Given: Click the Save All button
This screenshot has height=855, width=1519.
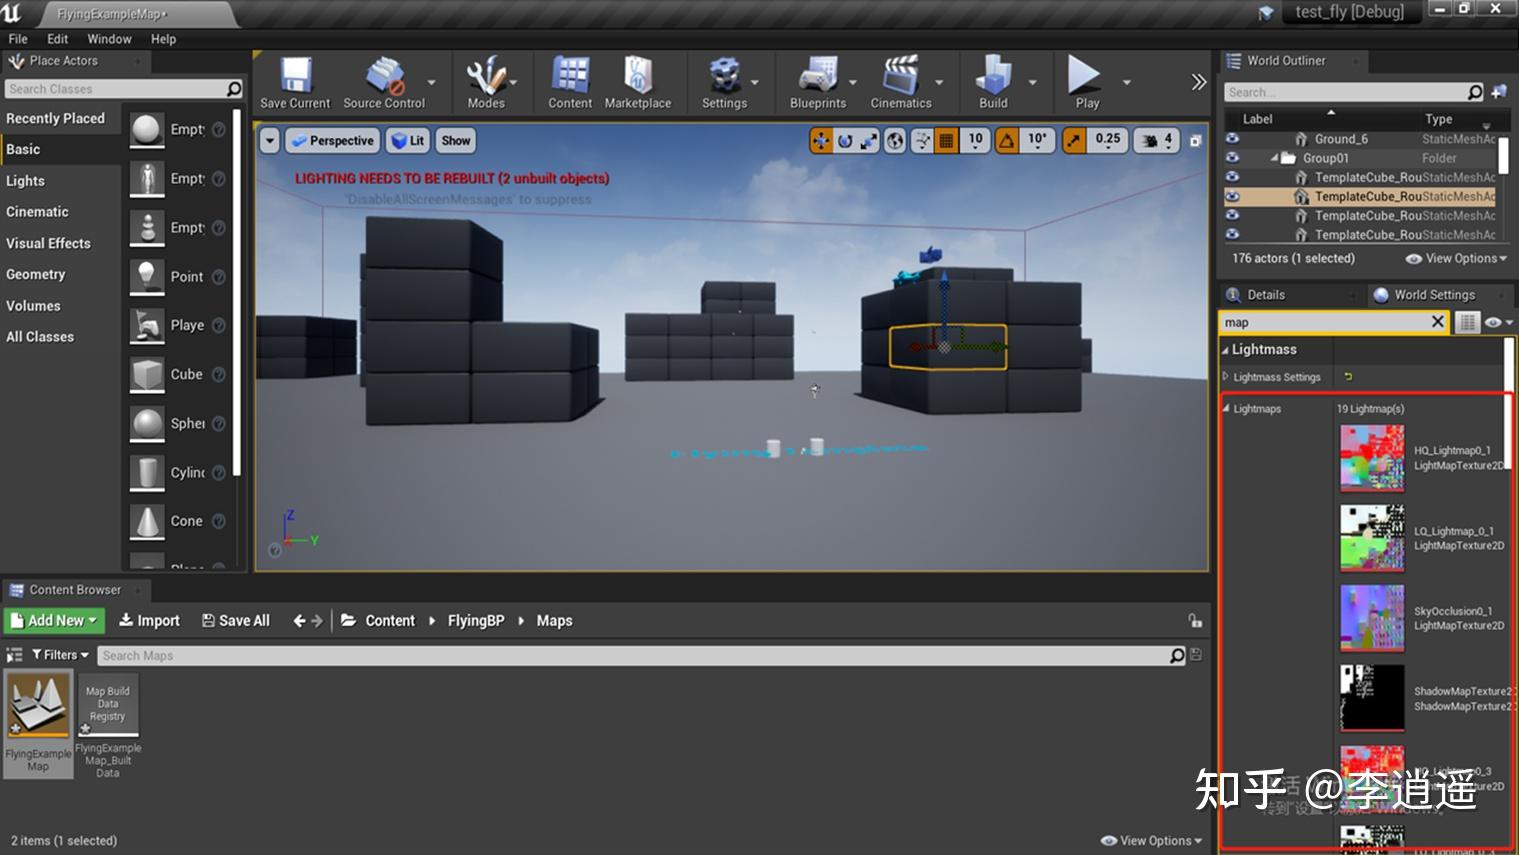Looking at the screenshot, I should coord(236,620).
